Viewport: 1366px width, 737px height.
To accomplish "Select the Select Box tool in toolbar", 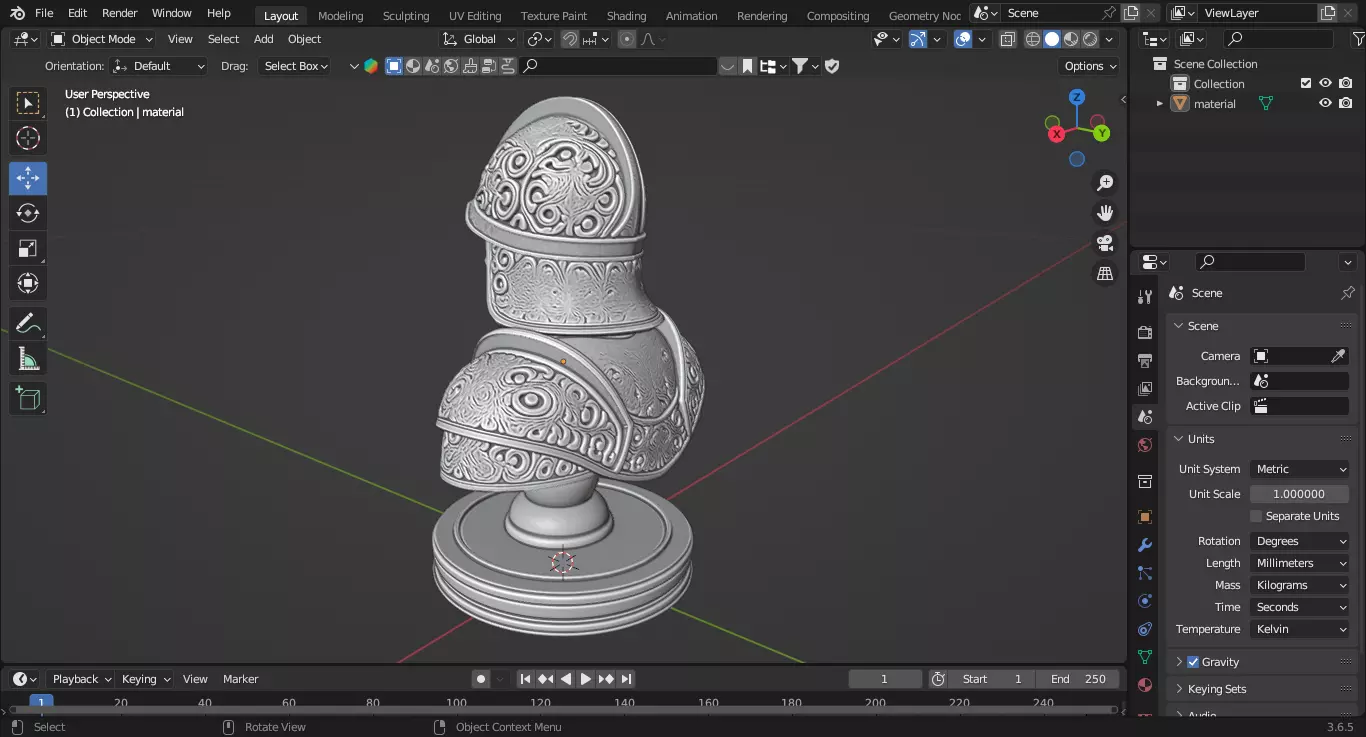I will tap(28, 103).
